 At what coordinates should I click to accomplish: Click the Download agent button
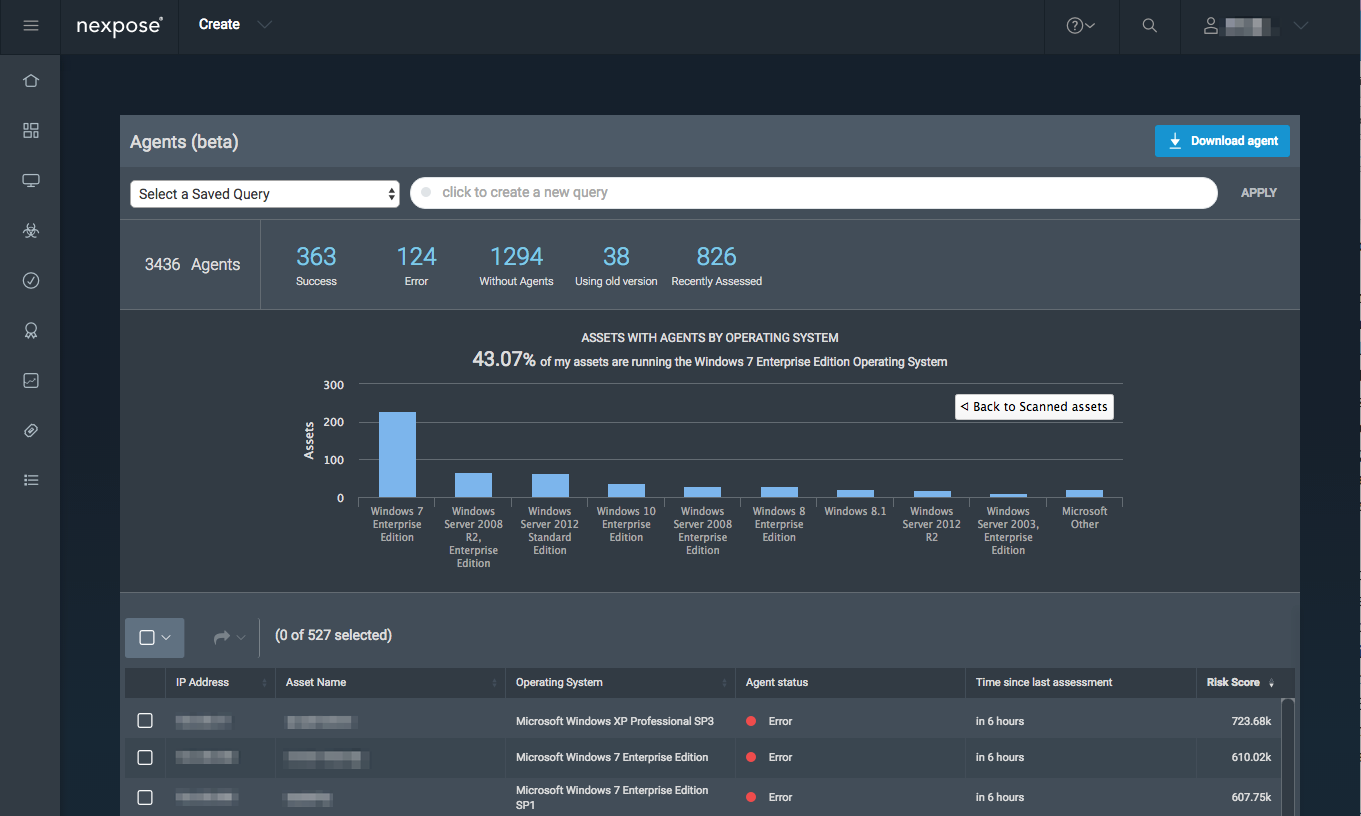click(x=1222, y=141)
